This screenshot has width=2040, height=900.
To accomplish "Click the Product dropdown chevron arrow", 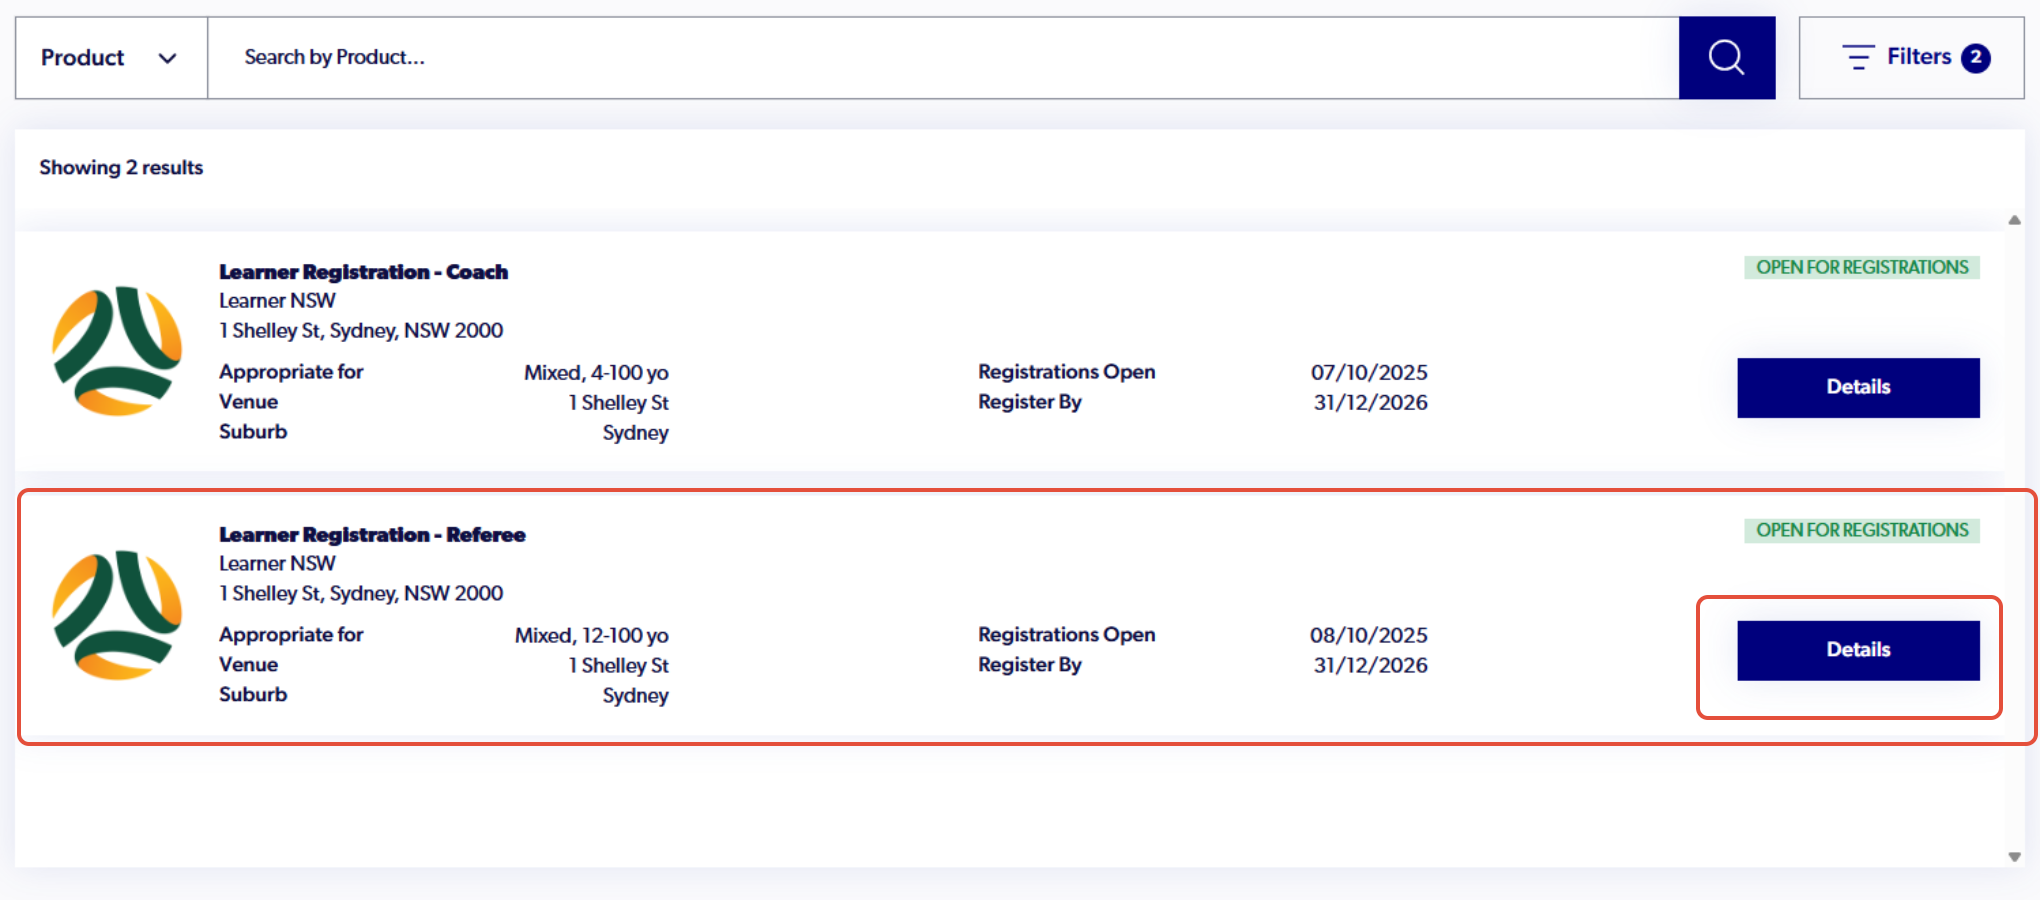I will (167, 58).
